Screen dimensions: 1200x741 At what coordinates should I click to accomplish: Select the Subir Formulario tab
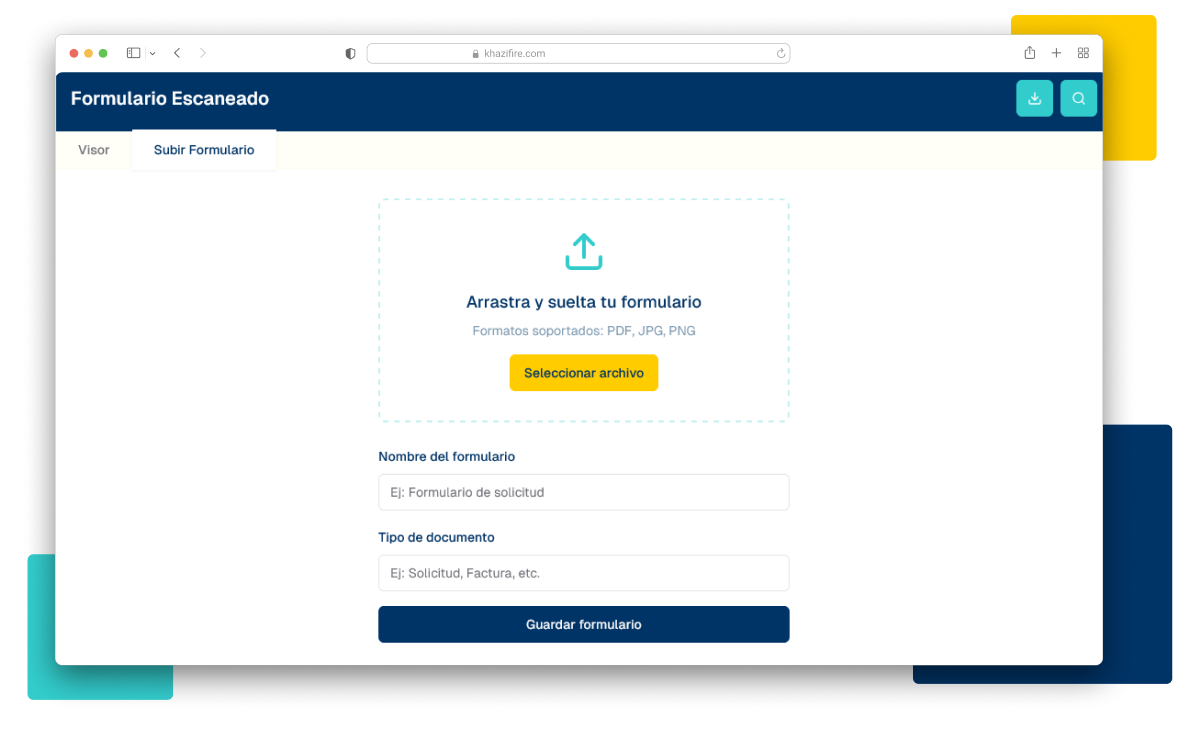pos(204,150)
